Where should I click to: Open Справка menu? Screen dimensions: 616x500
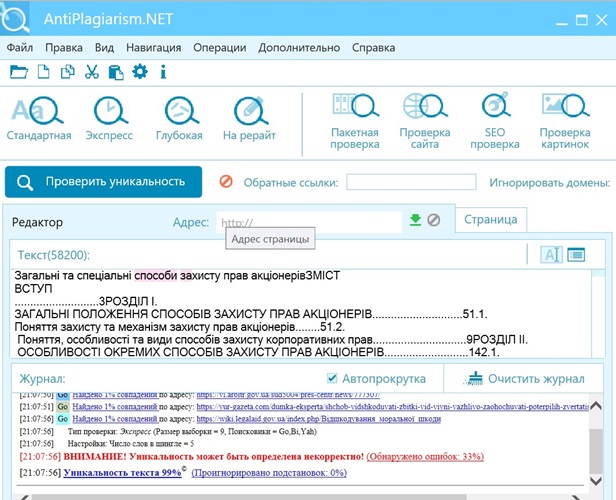373,48
